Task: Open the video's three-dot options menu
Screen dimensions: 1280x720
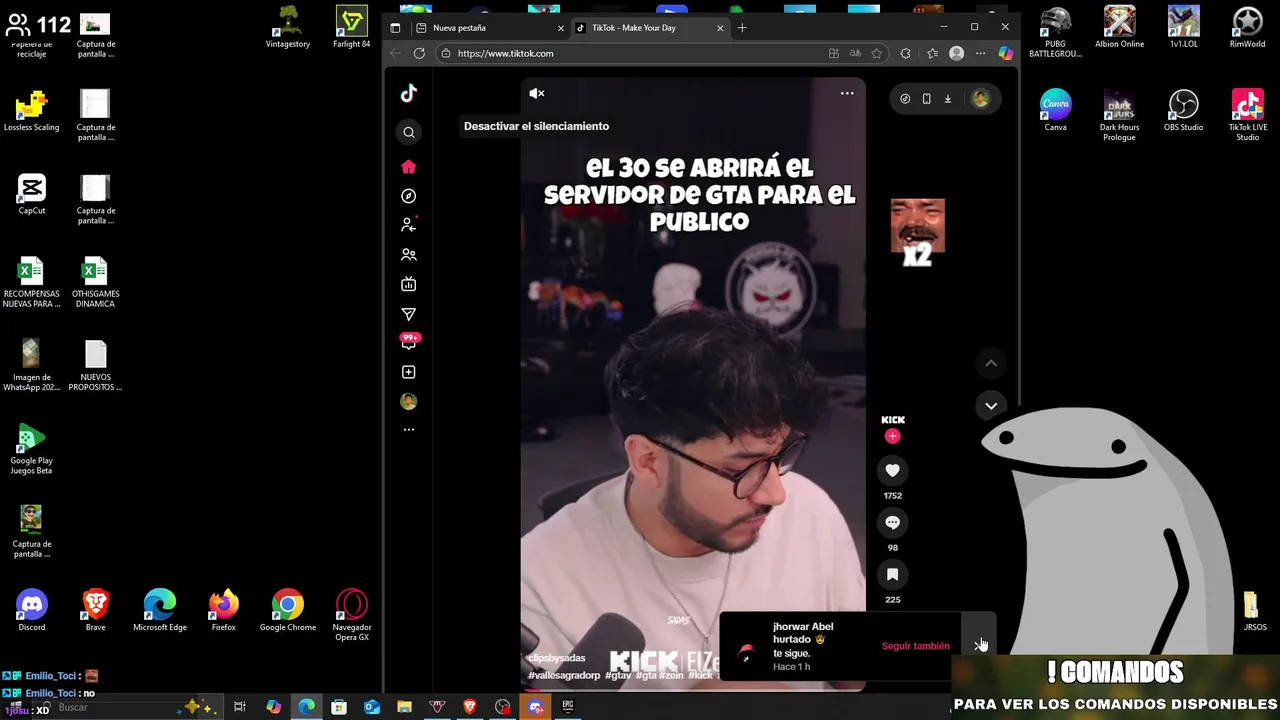Action: tap(847, 93)
